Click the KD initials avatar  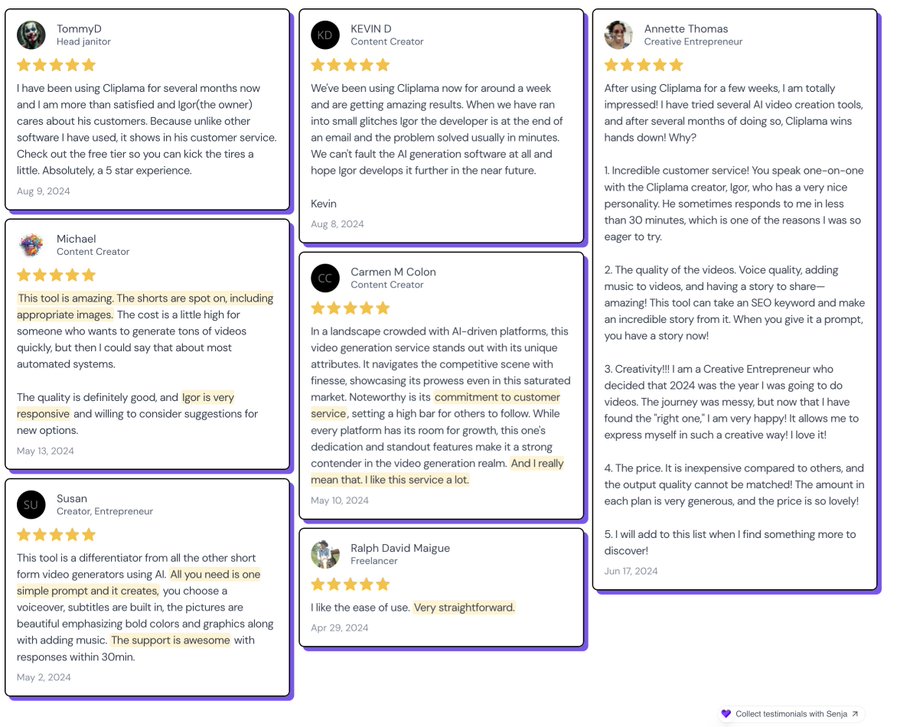(325, 35)
